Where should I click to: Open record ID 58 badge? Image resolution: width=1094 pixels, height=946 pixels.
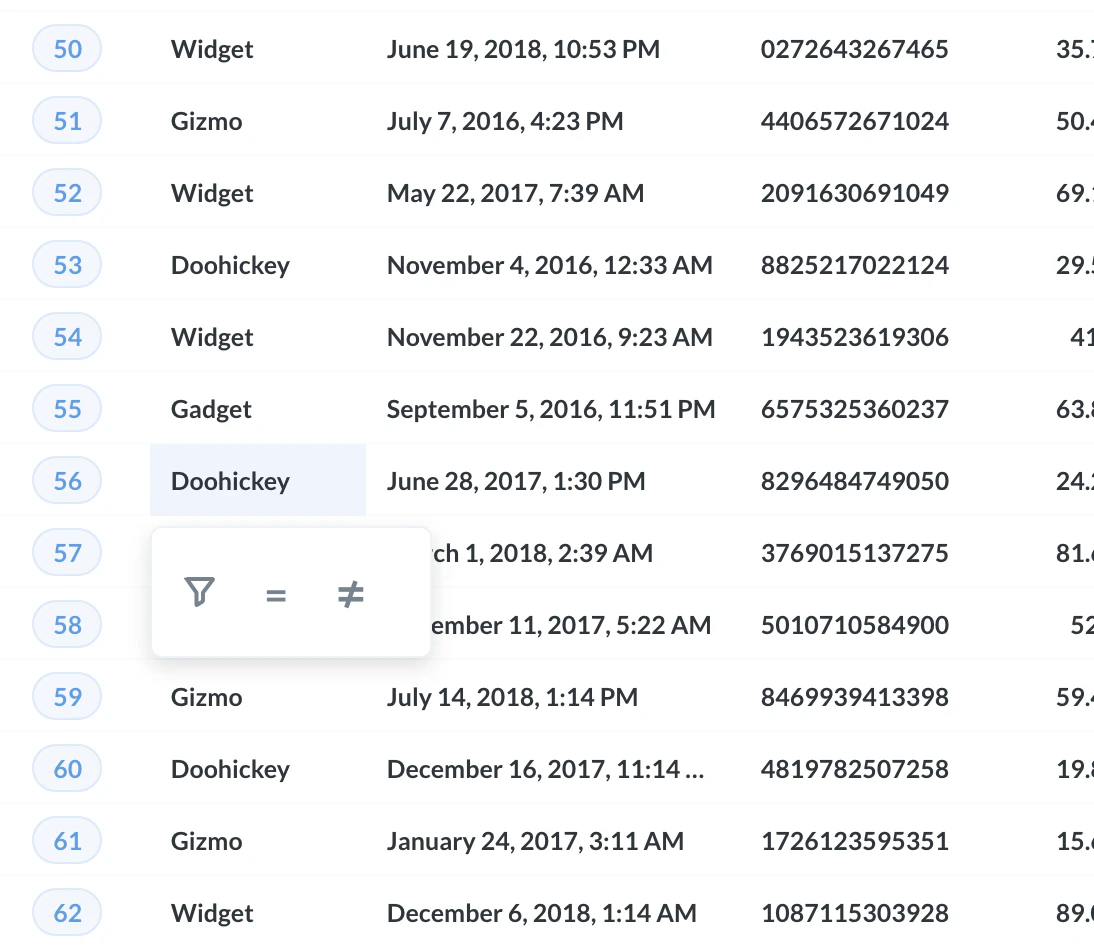67,625
